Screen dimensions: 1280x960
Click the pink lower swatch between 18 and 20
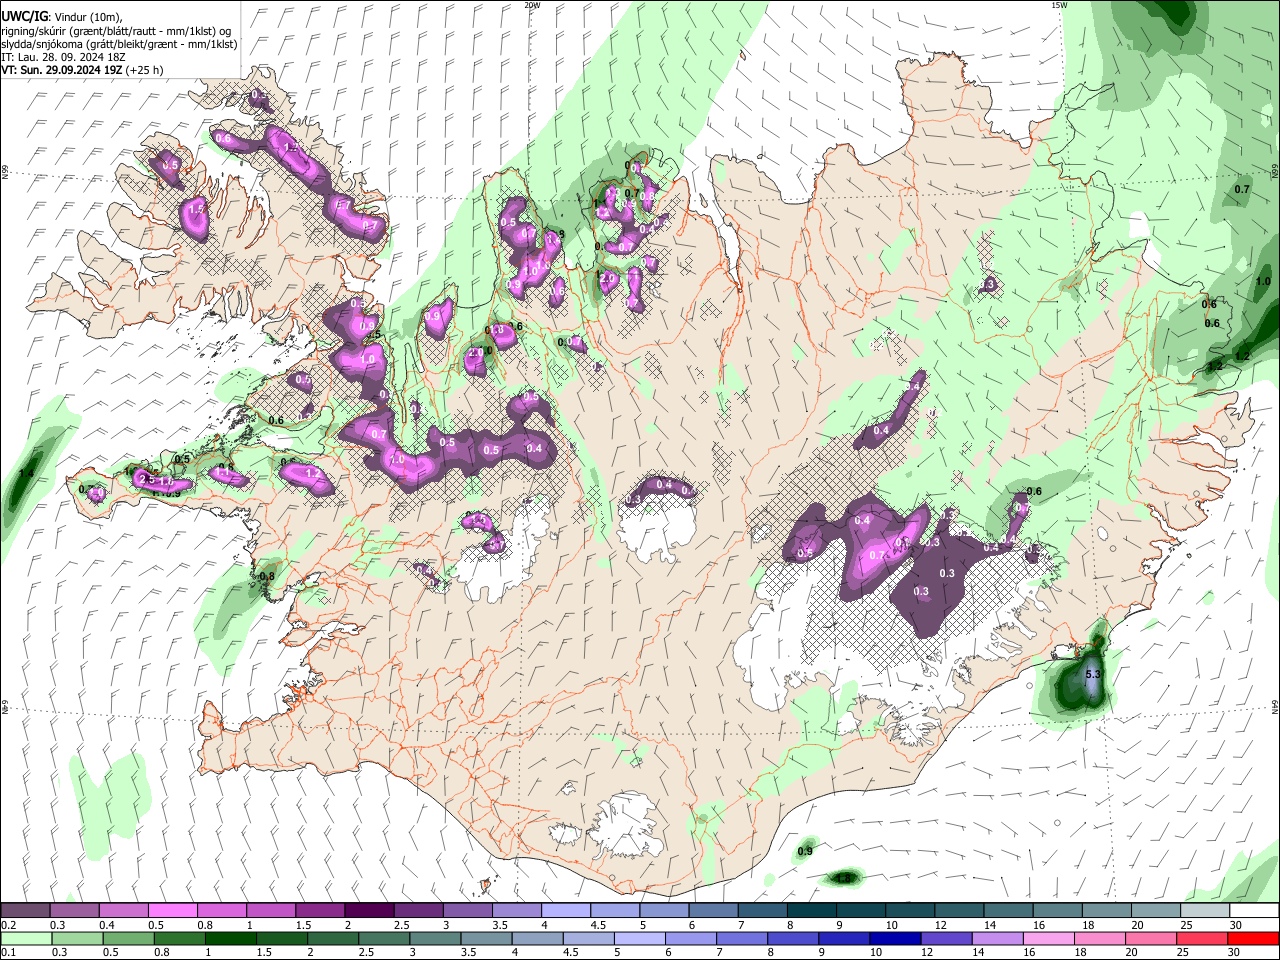point(1100,938)
